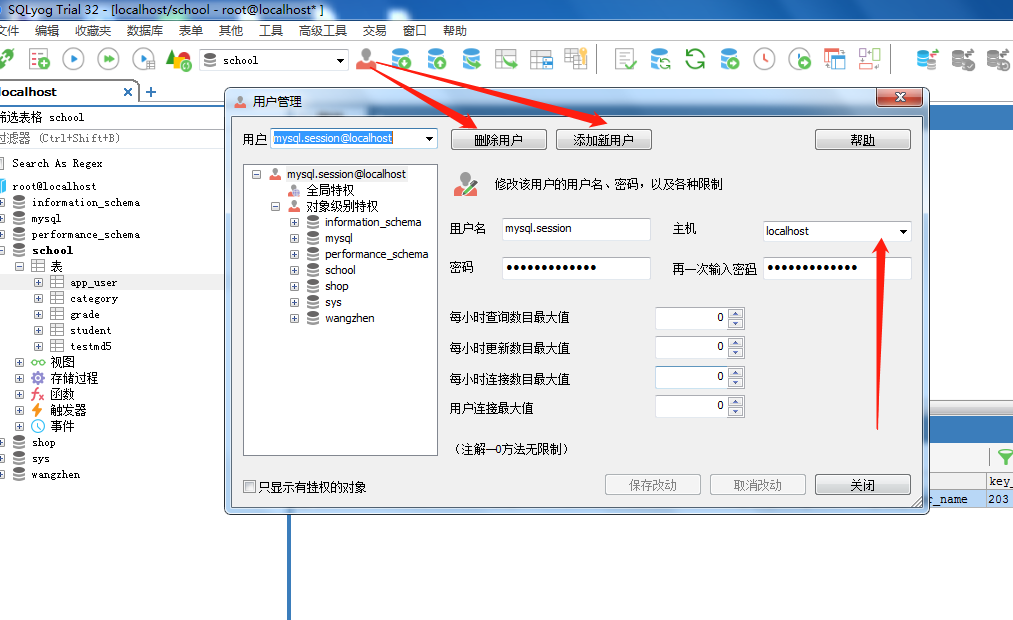The image size is (1013, 620).
Task: Close the localhost connection tab
Action: [128, 92]
